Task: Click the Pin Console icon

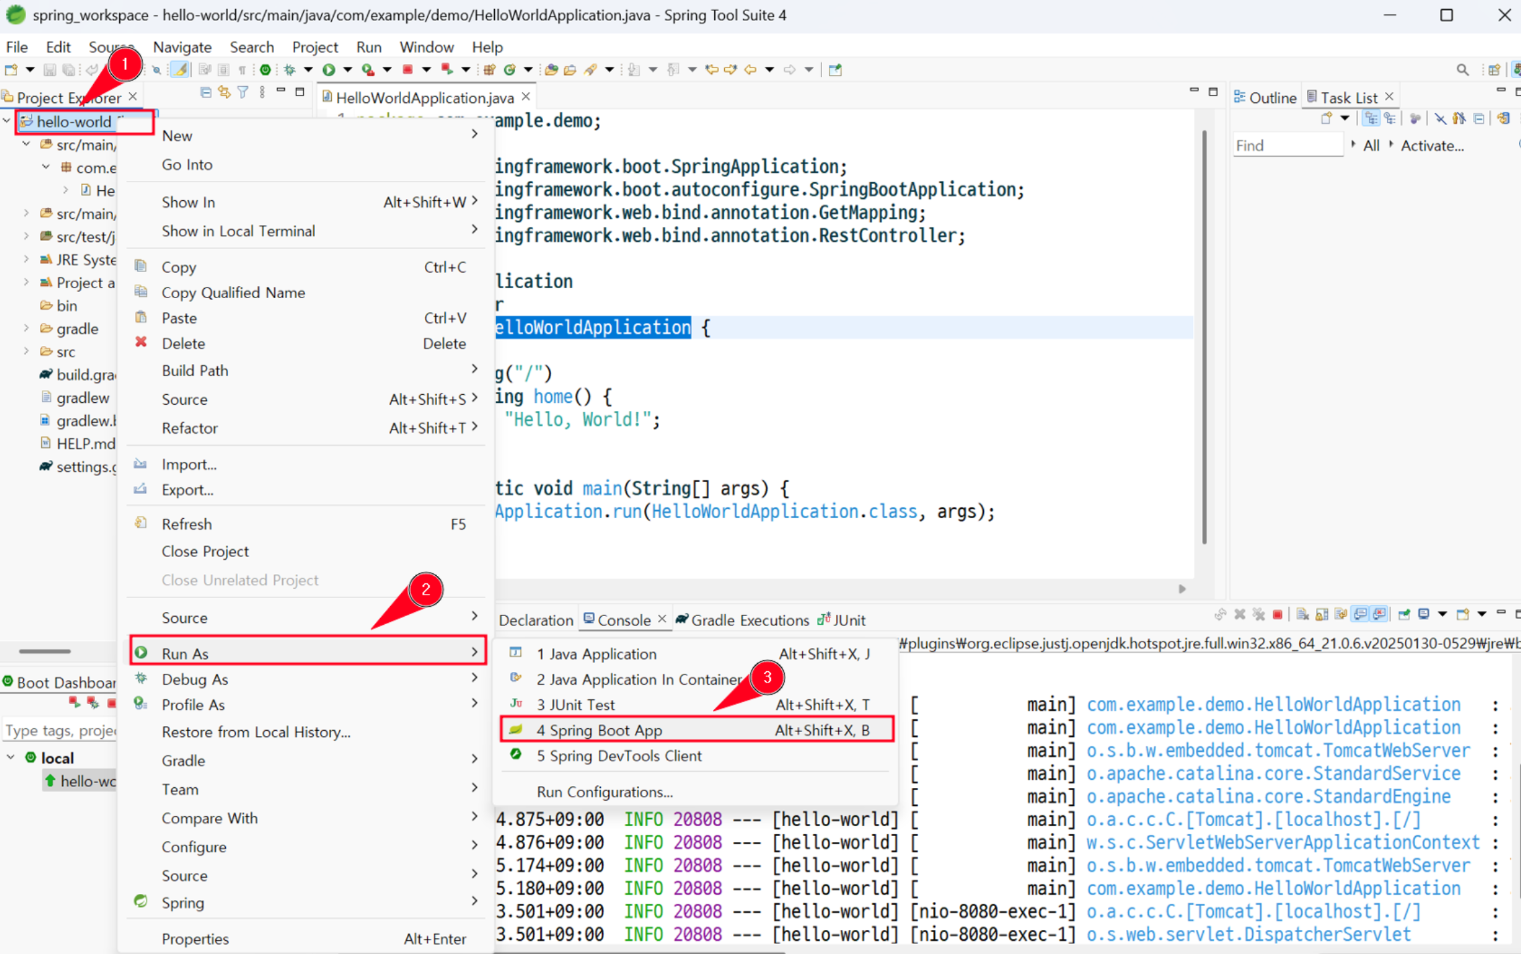Action: point(1404,614)
